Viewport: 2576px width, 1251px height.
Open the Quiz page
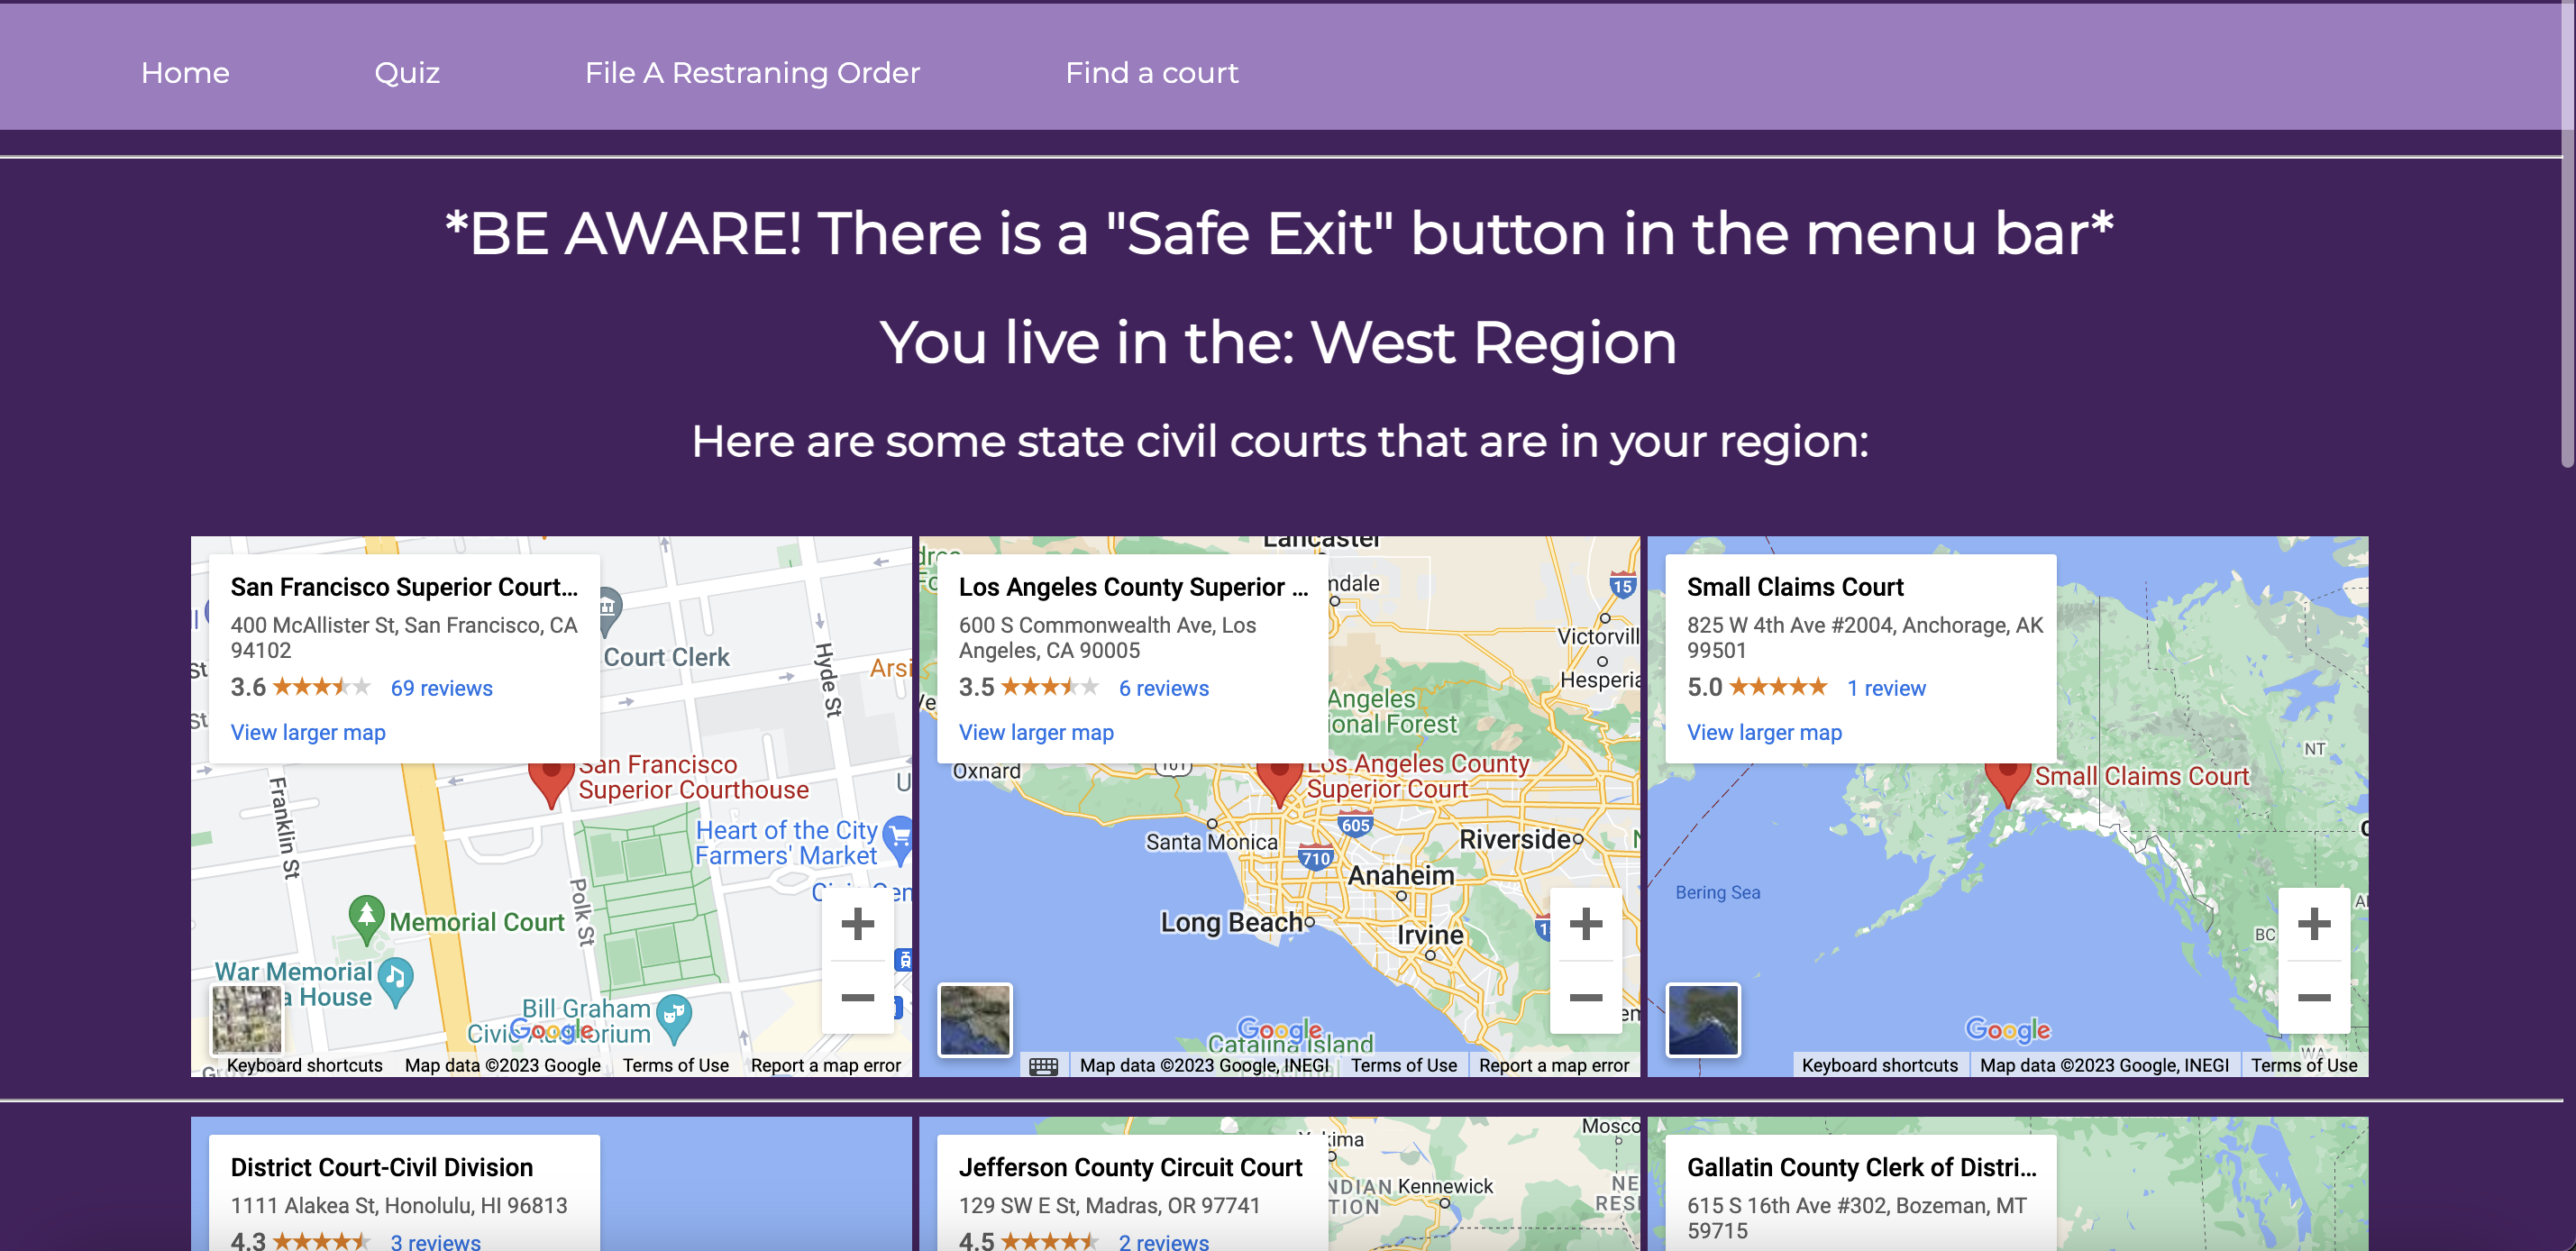(x=406, y=73)
